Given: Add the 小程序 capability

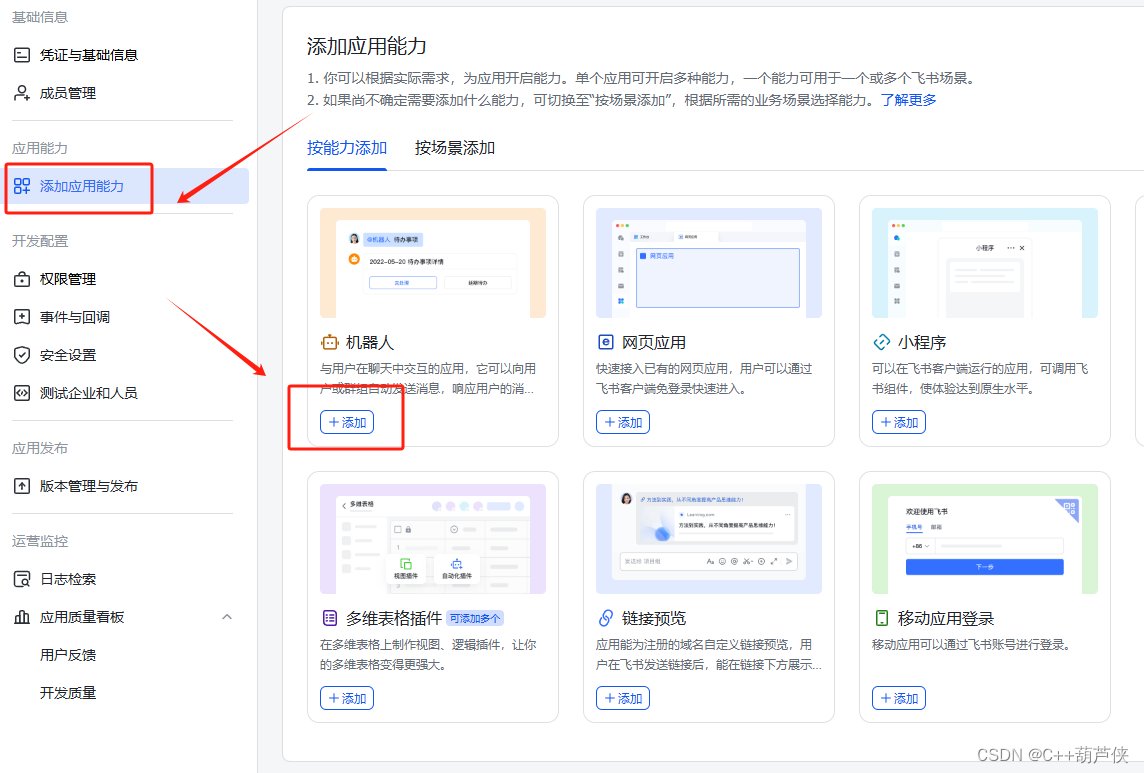Looking at the screenshot, I should [x=898, y=422].
